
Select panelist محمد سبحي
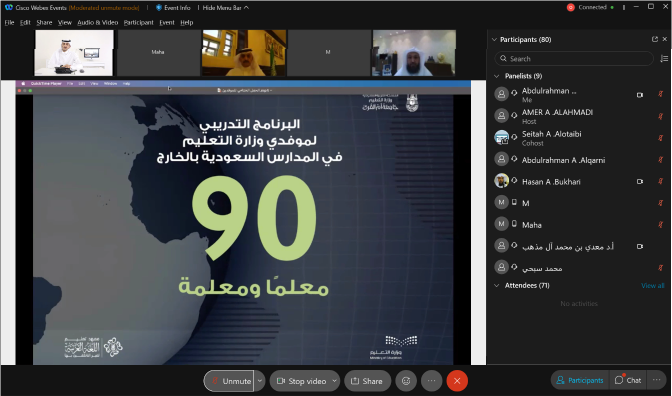tap(579, 268)
